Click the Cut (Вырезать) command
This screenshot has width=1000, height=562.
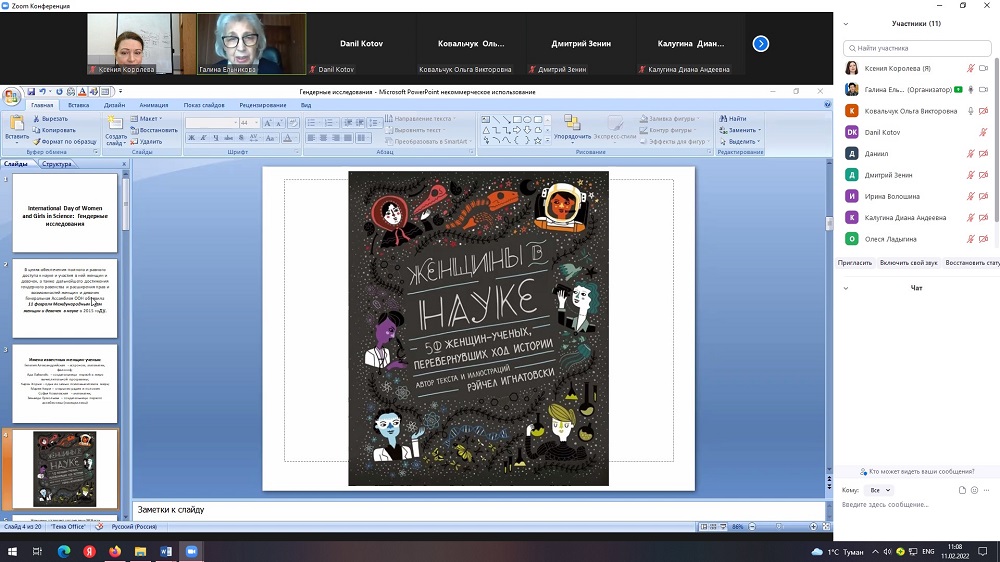pyautogui.click(x=50, y=118)
